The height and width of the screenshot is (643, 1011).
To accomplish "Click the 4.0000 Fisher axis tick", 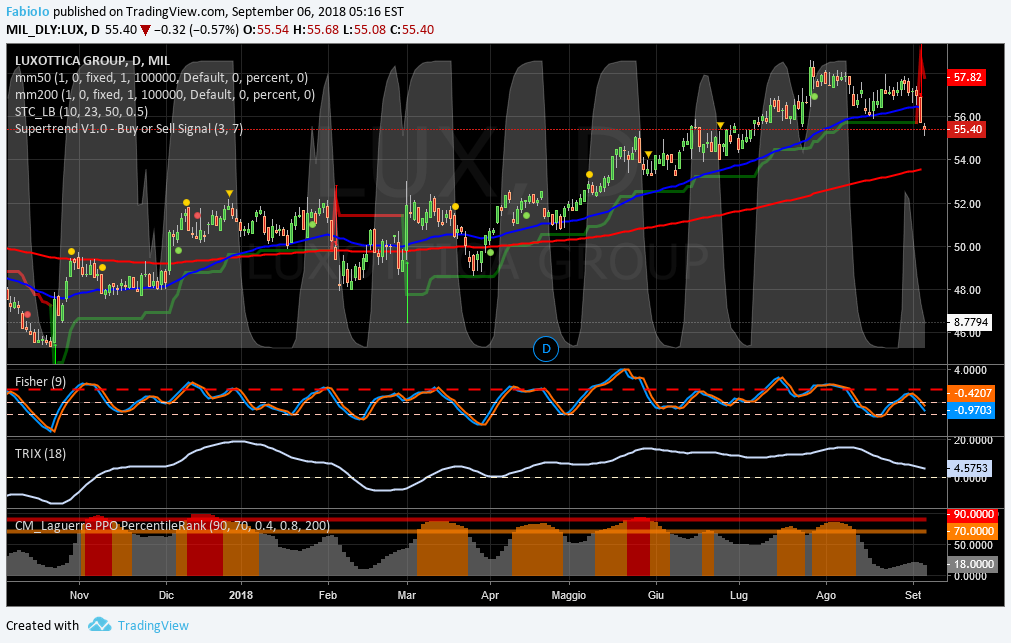I will click(970, 370).
